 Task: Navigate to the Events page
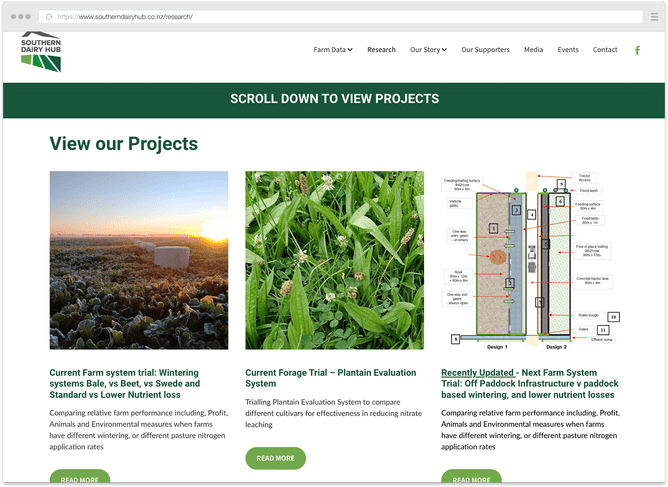coord(568,50)
